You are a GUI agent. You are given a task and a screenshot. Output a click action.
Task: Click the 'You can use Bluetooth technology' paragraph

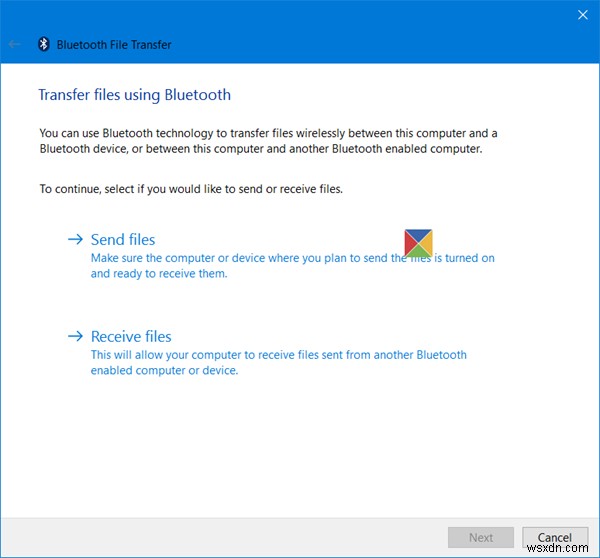click(x=268, y=141)
